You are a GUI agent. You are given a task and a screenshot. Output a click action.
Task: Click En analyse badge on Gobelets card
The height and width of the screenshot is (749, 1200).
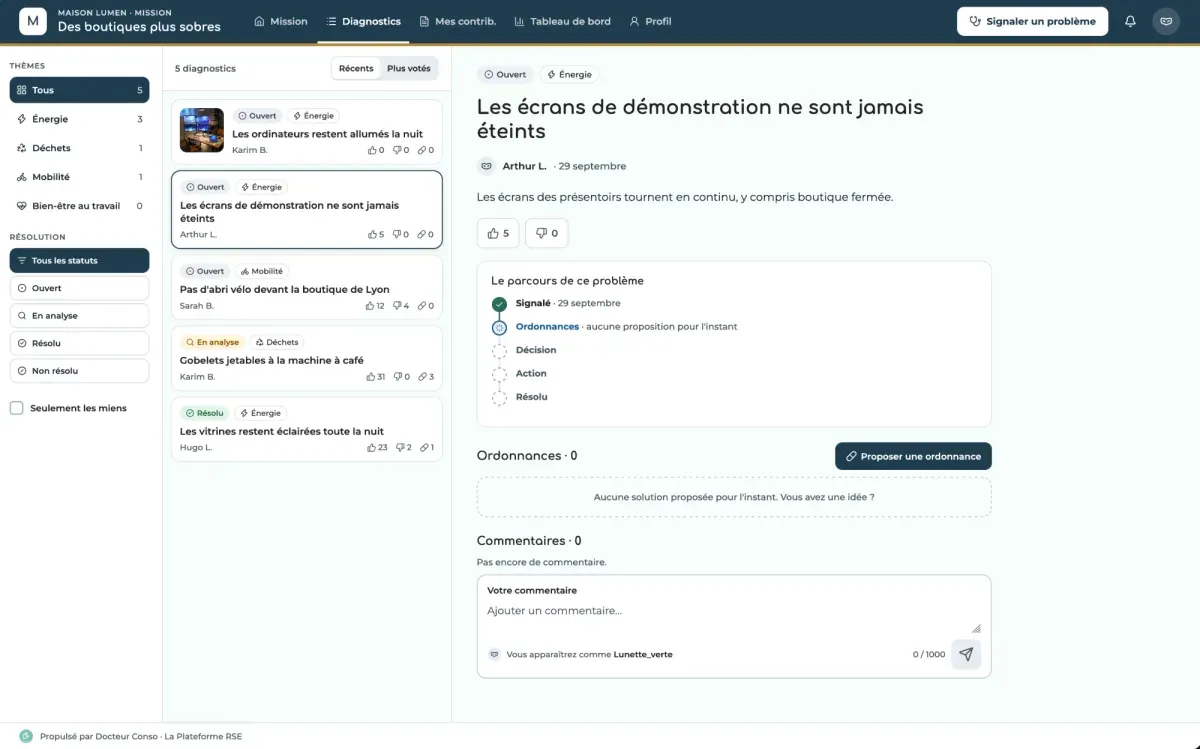pyautogui.click(x=212, y=342)
